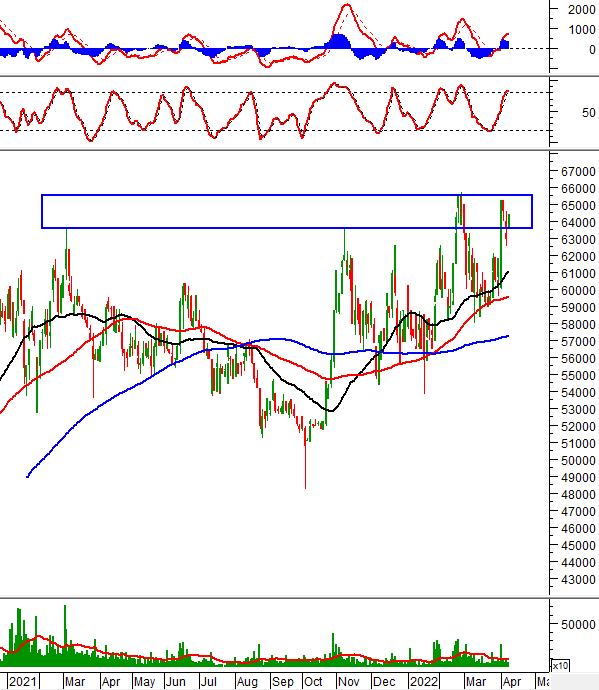Select the Aug marker on the time axis
Screen dimensions: 599x690
(x=246, y=682)
